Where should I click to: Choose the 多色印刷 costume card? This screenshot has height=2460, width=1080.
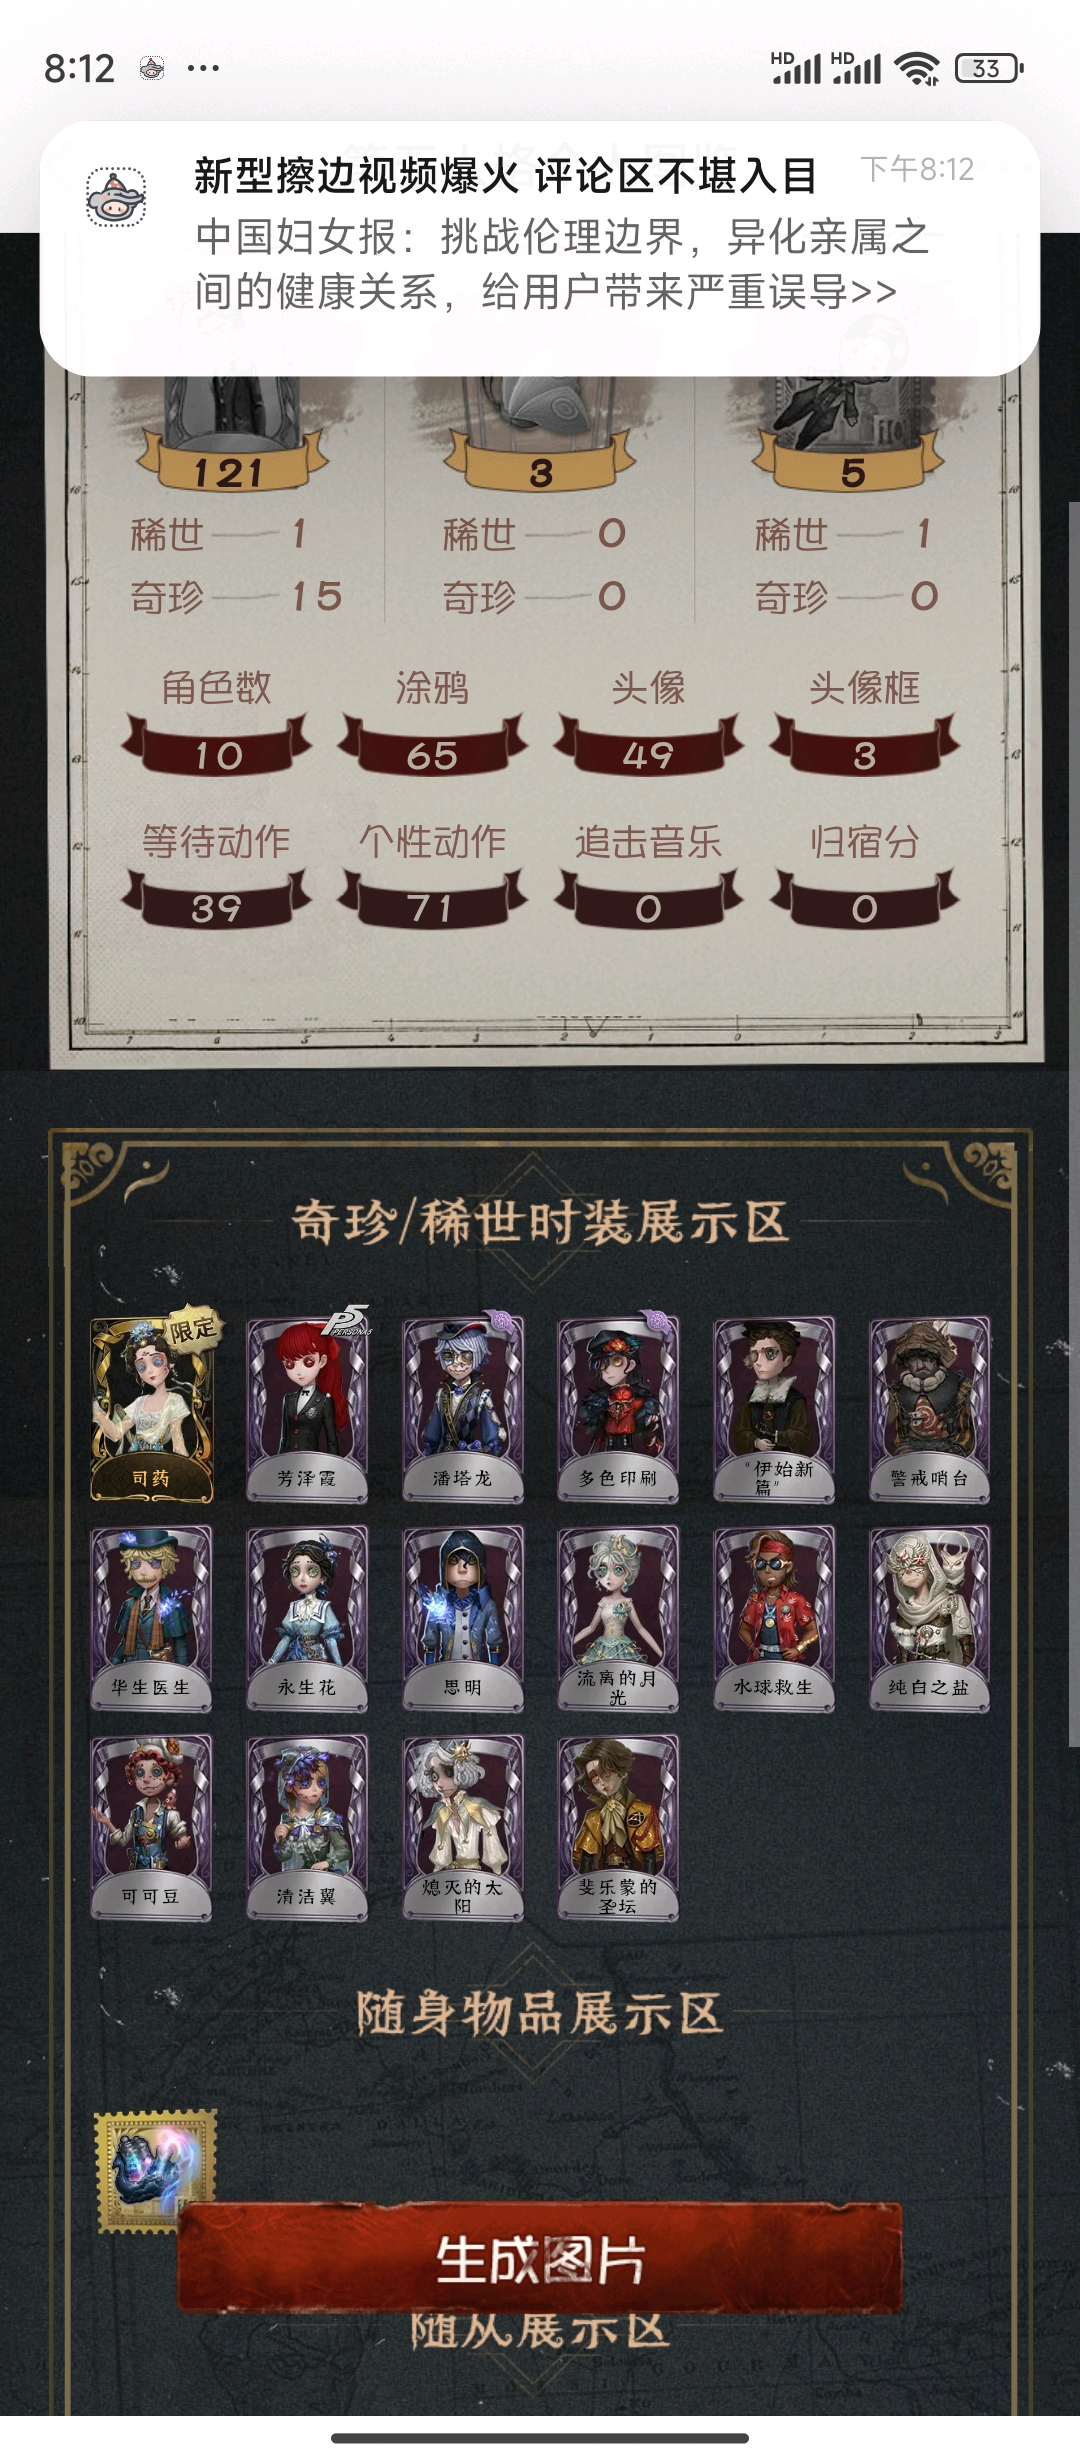[618, 1410]
